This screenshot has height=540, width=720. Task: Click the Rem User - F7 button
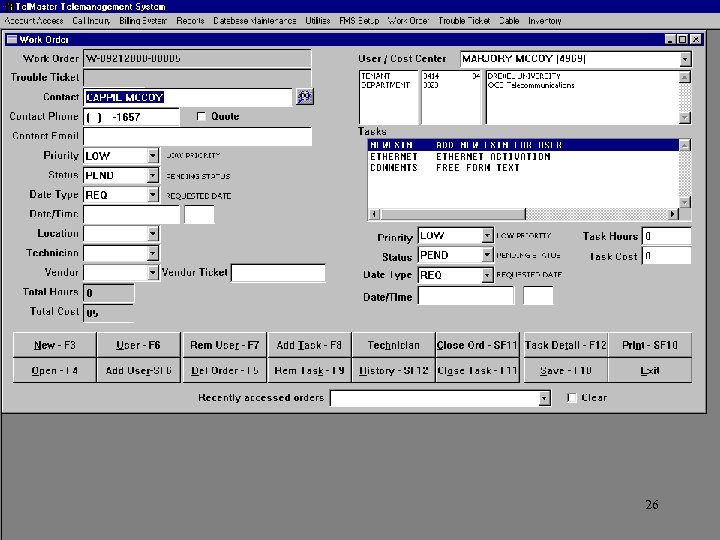(x=224, y=345)
